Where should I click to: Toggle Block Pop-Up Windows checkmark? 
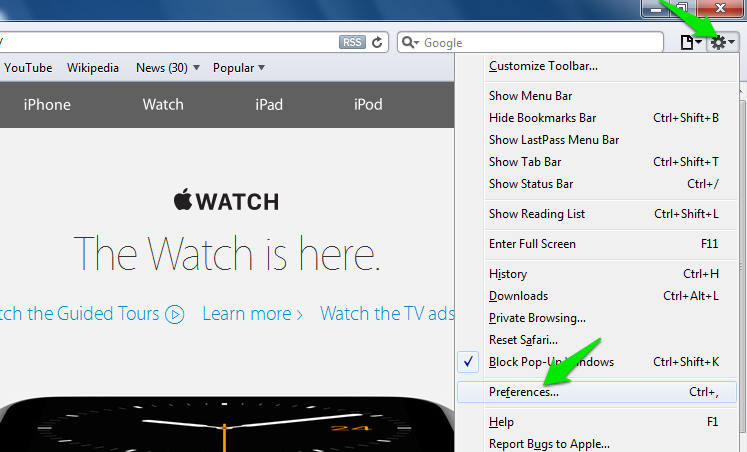pyautogui.click(x=471, y=362)
